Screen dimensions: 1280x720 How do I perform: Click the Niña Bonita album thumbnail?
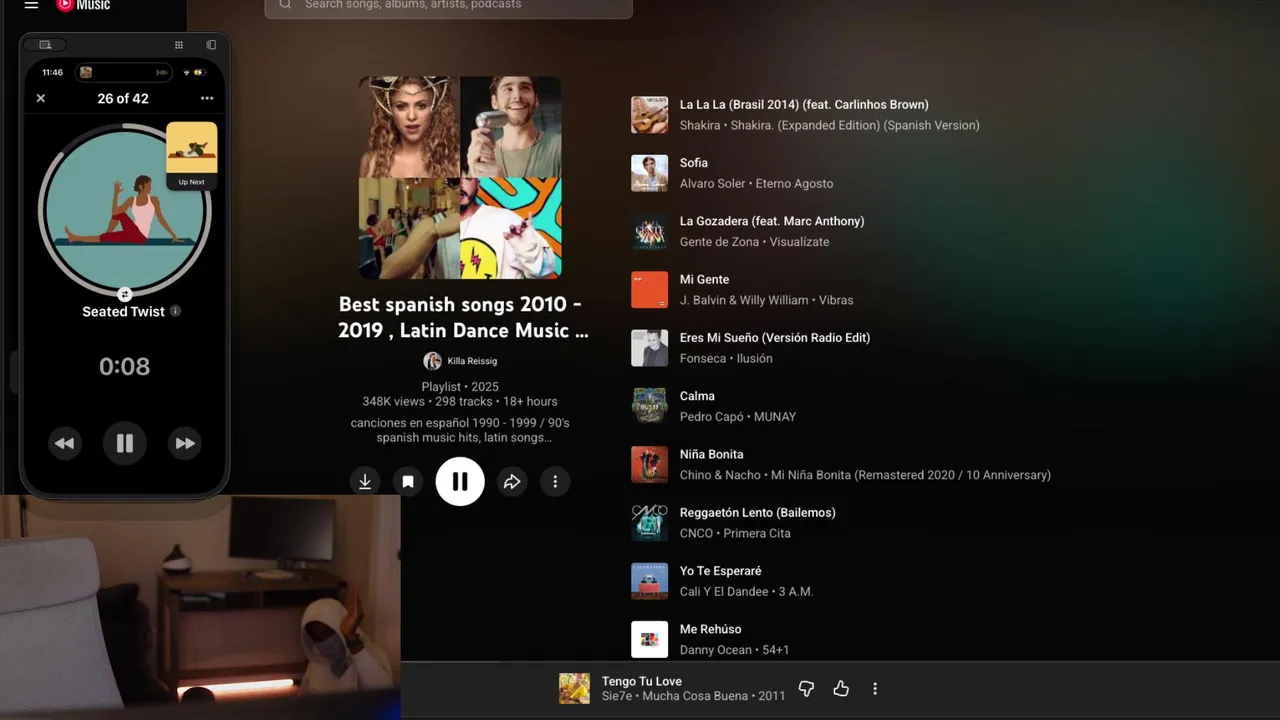tap(650, 465)
